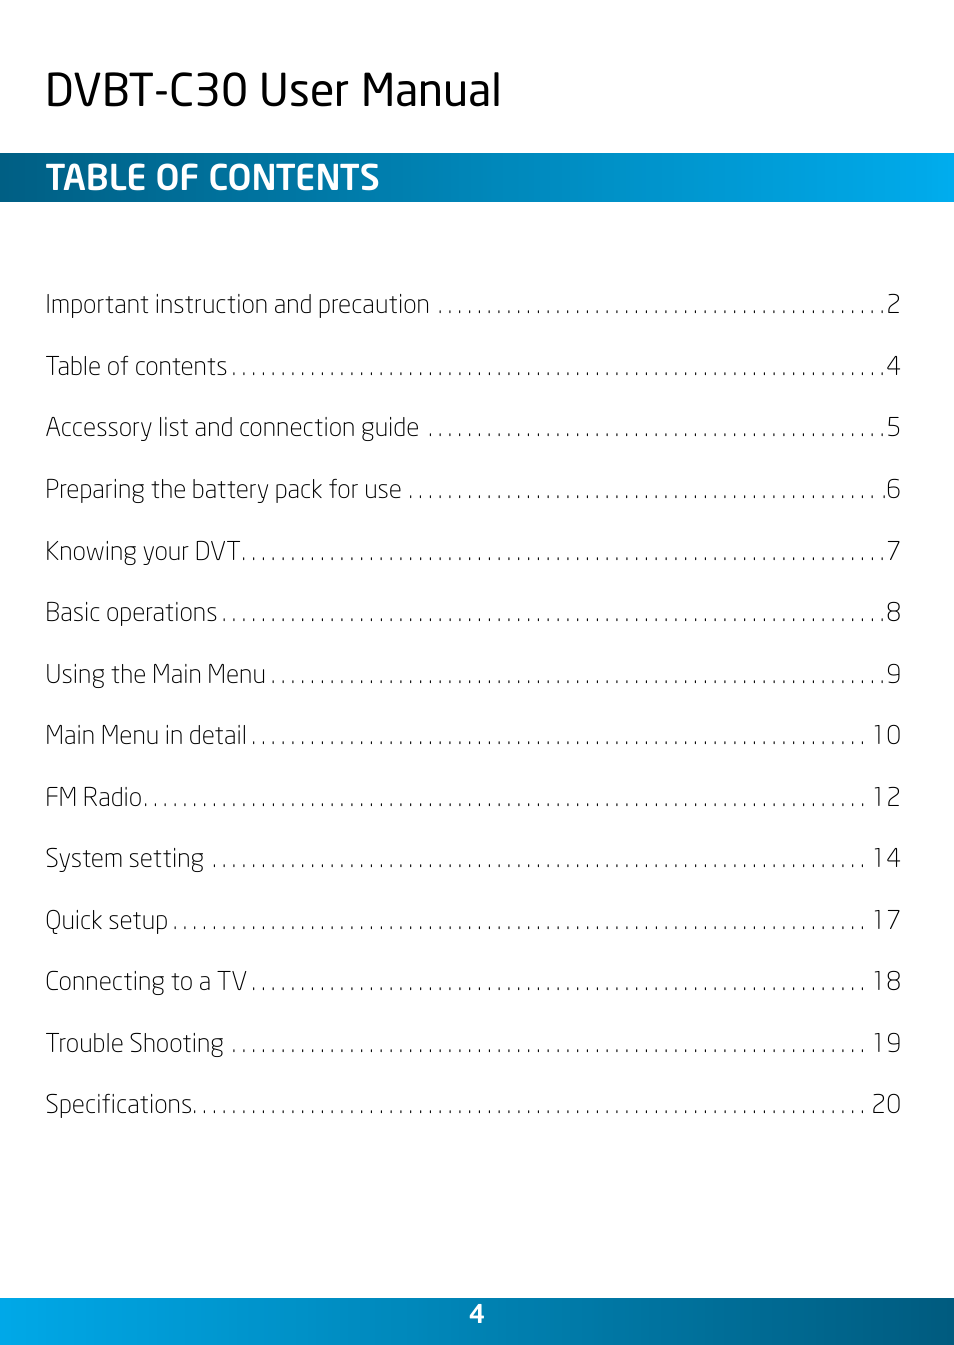This screenshot has height=1345, width=954.
Task: Jump to the Basic operations section
Action: (131, 612)
